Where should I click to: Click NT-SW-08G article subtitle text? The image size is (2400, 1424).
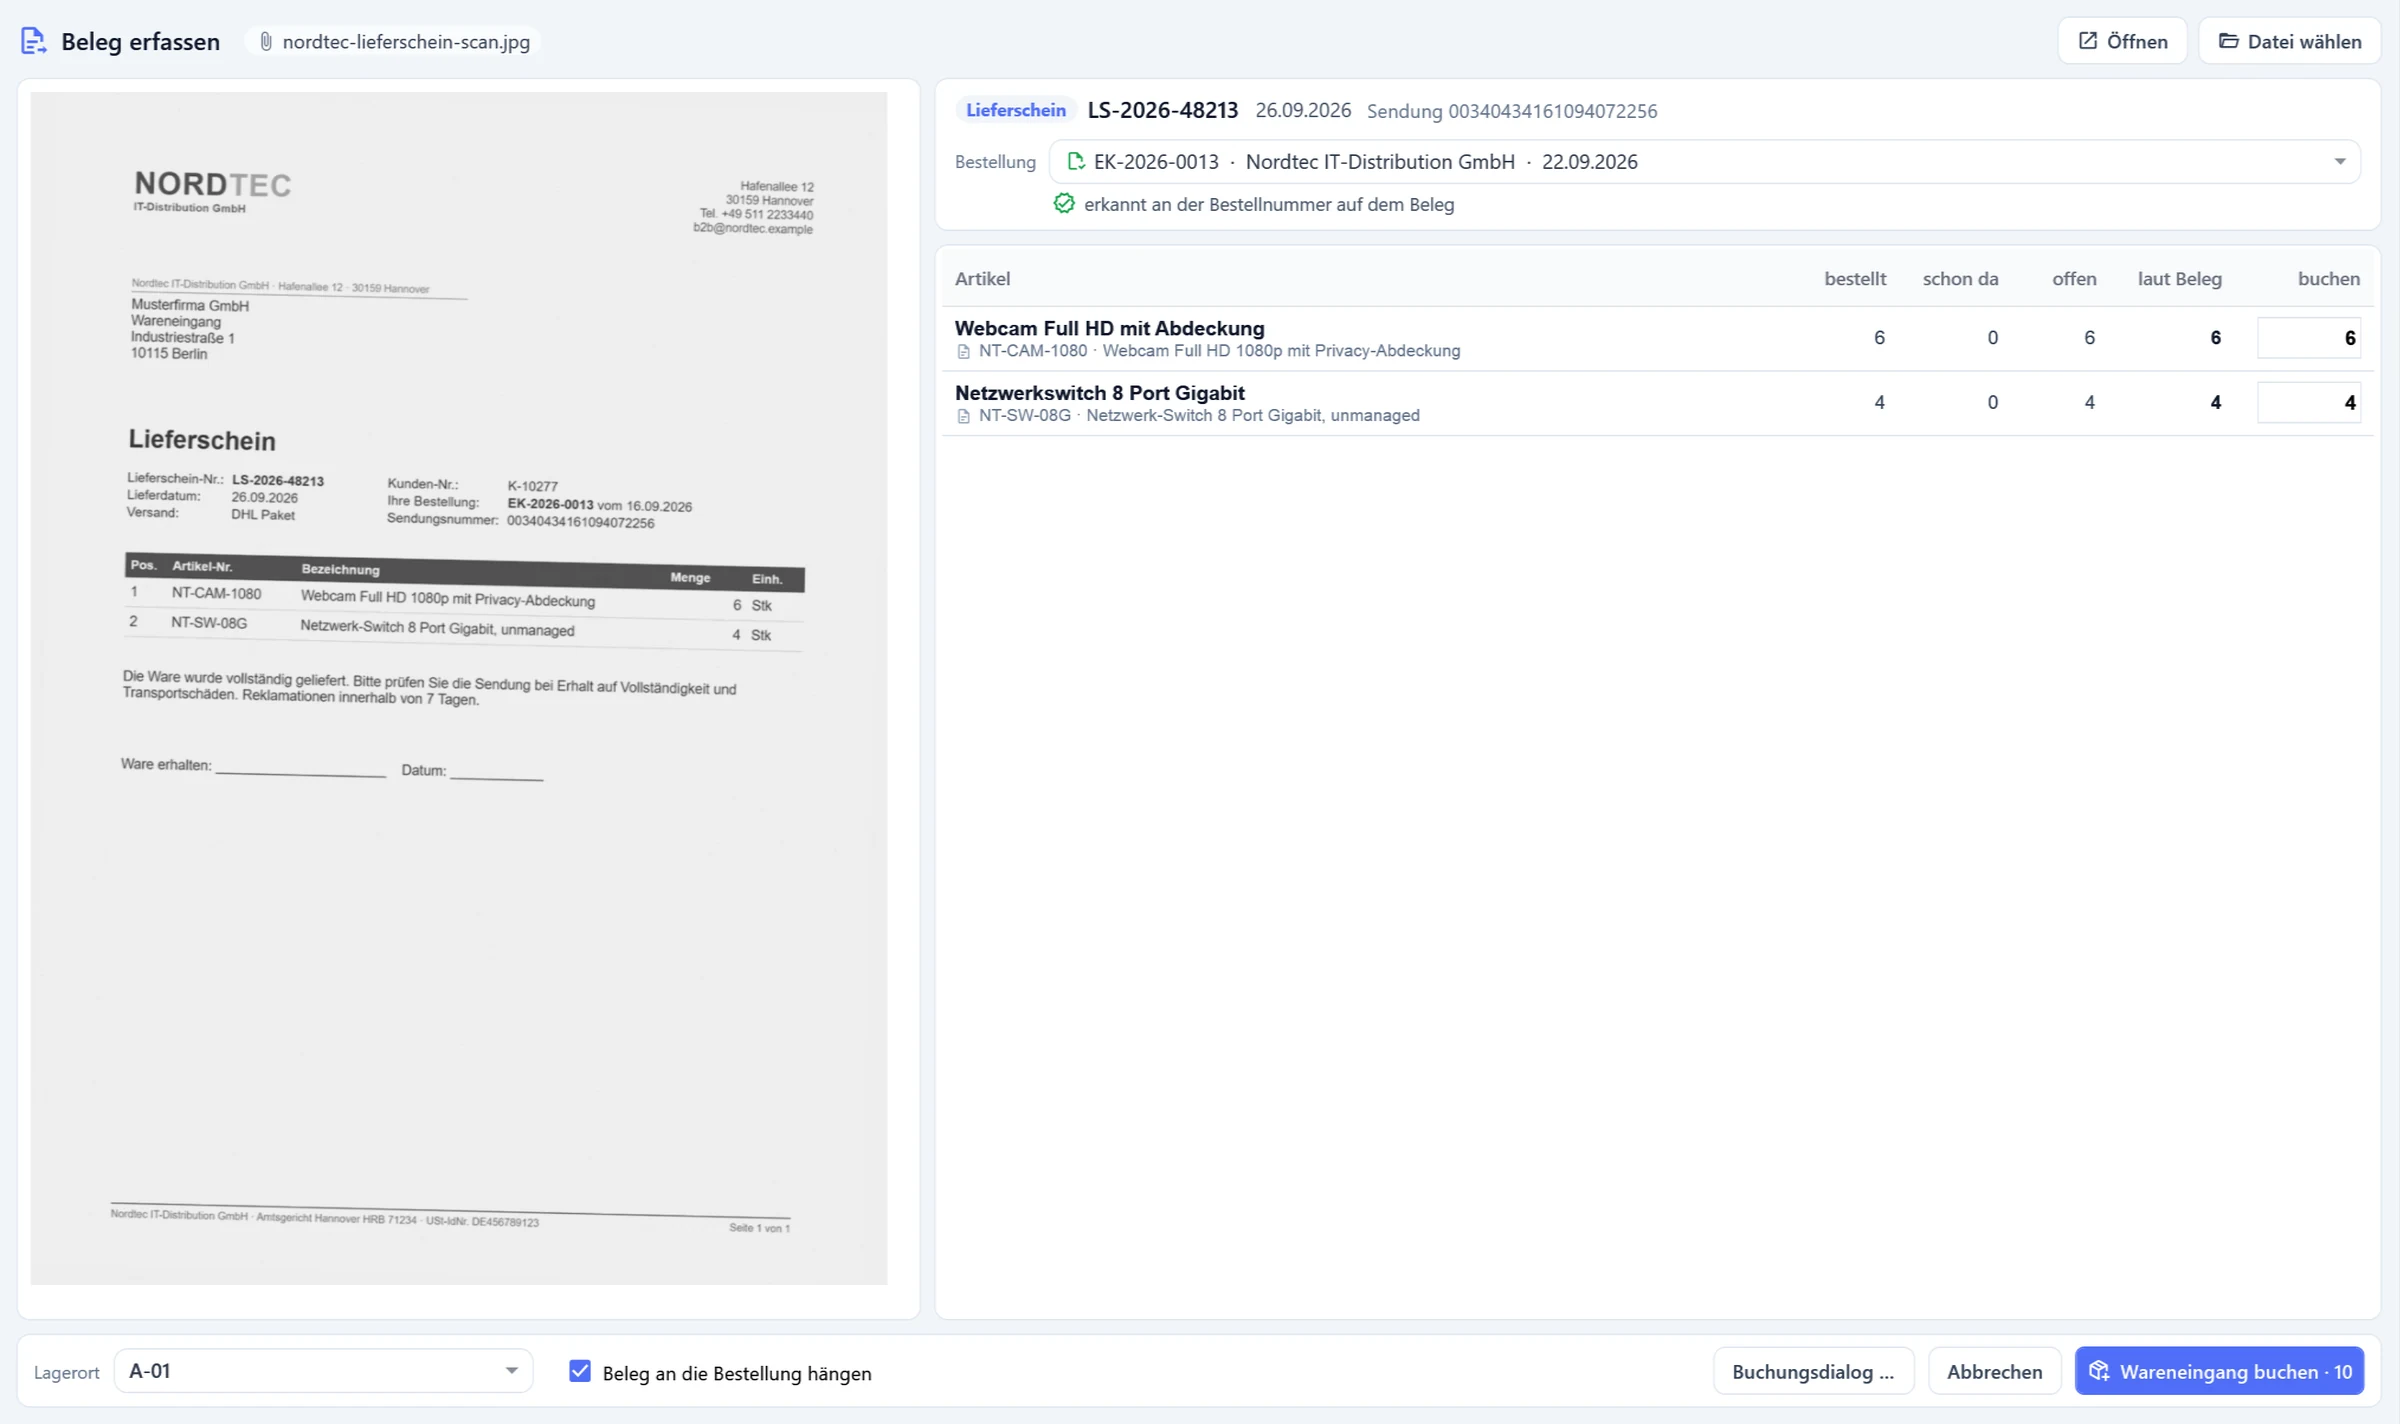[x=1199, y=415]
